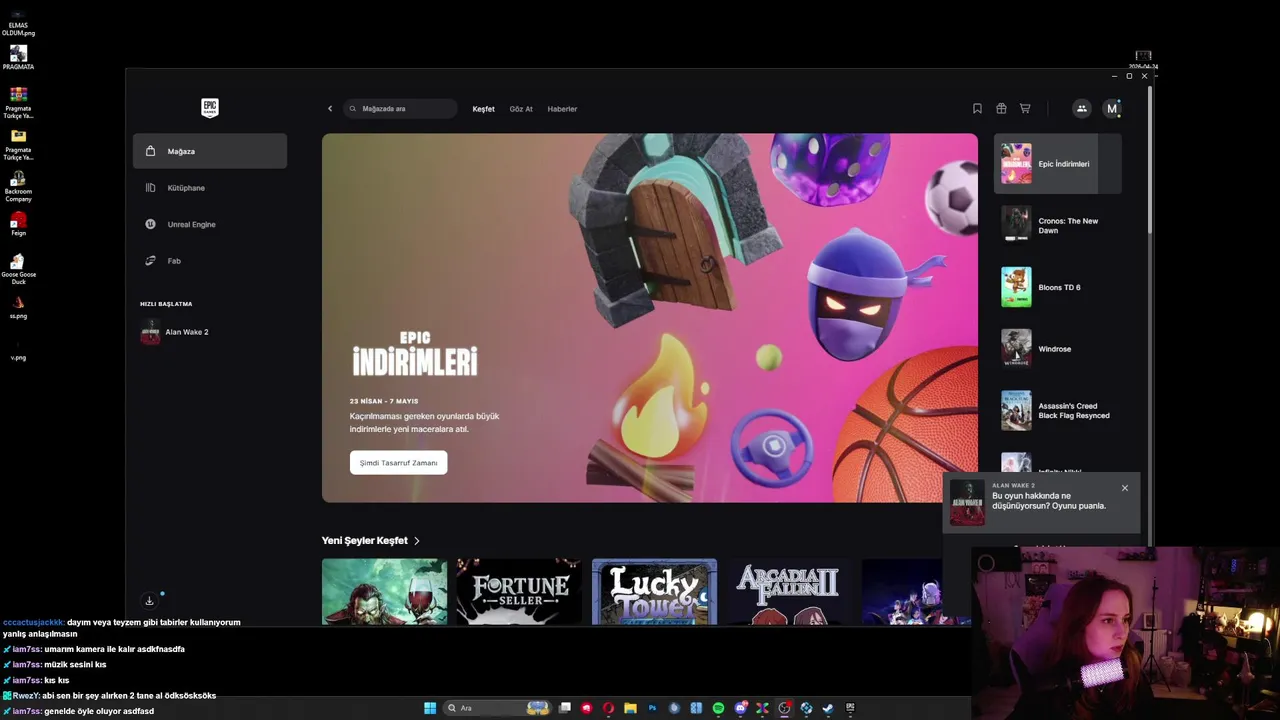
Task: Open Alan Wake 2 rating notification text
Action: click(x=1049, y=500)
